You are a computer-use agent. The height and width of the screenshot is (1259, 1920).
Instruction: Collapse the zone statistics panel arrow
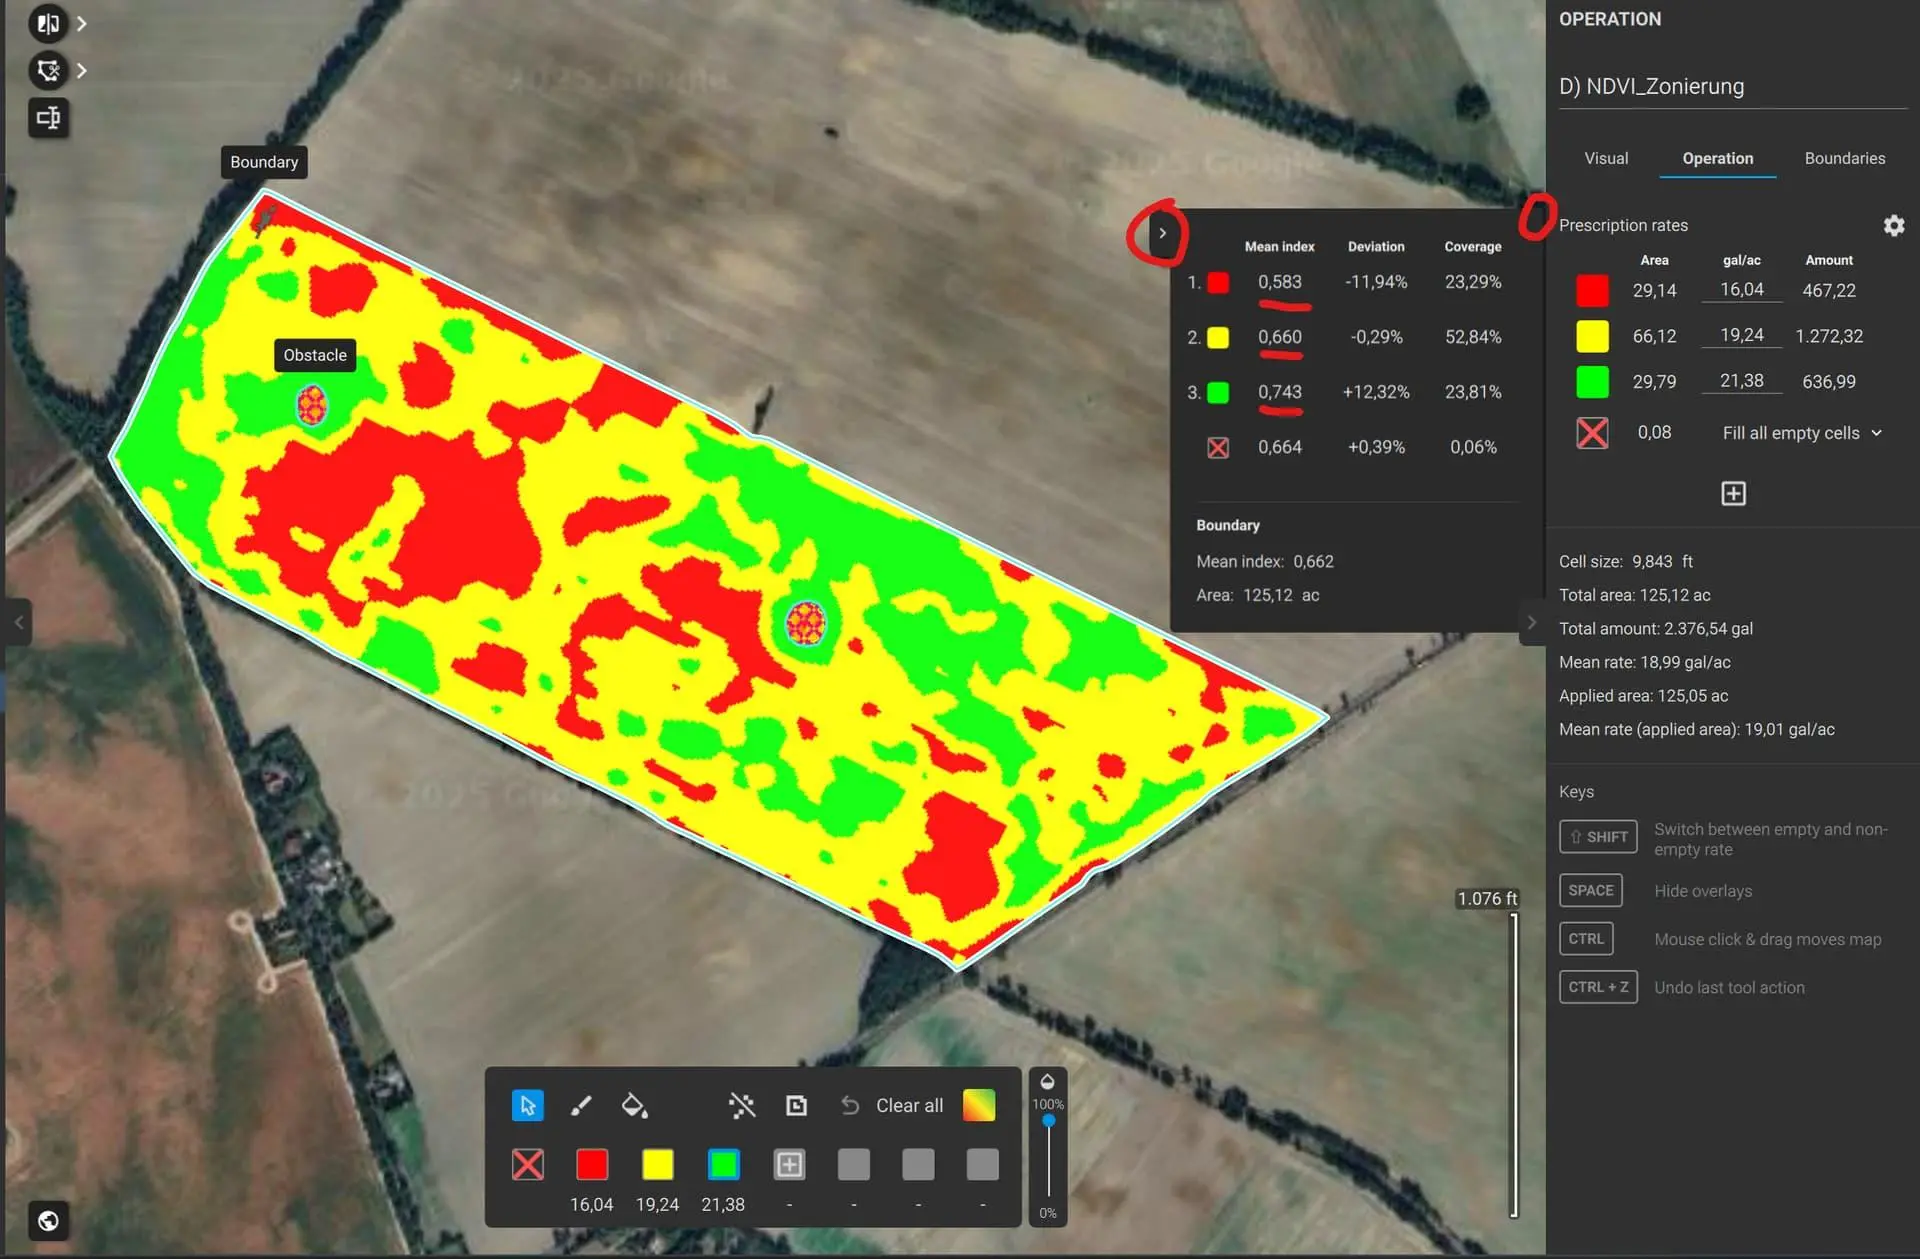pos(1162,233)
